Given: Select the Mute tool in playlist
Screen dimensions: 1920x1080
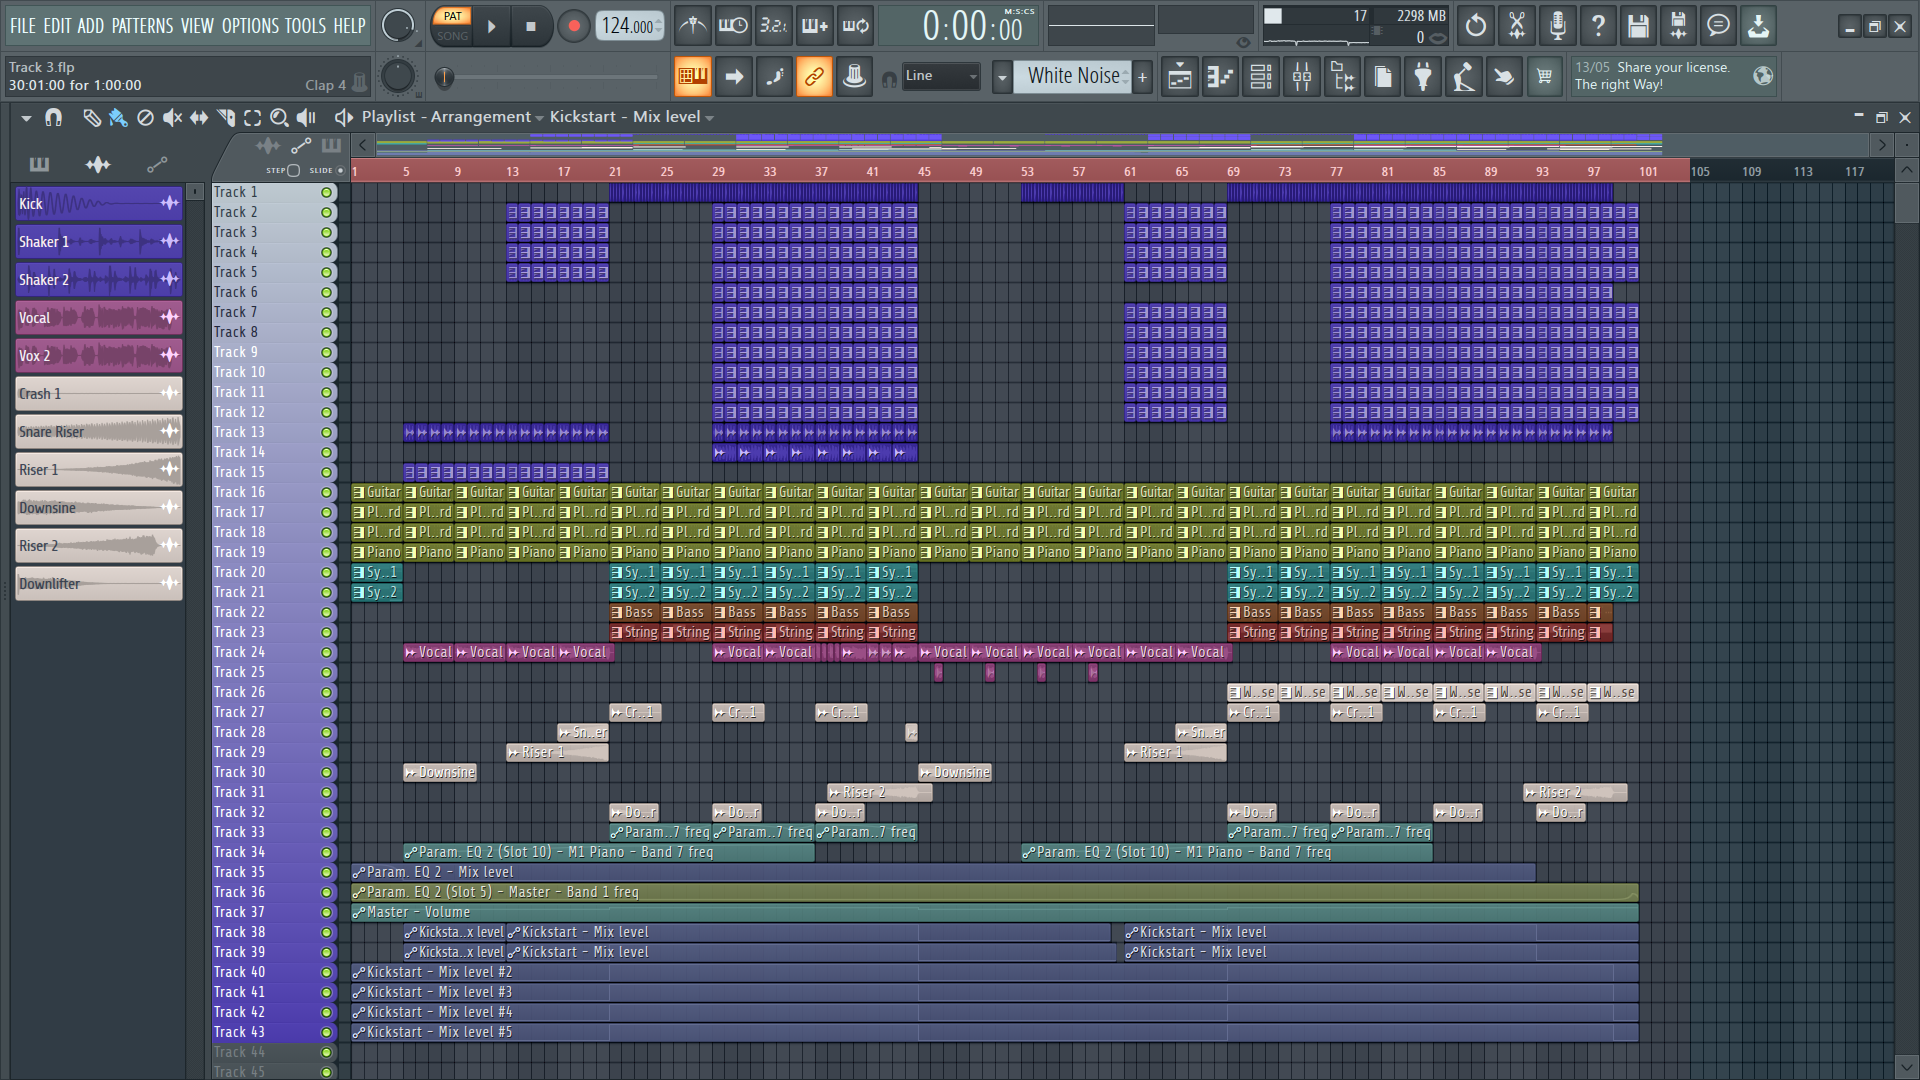Looking at the screenshot, I should tap(172, 118).
